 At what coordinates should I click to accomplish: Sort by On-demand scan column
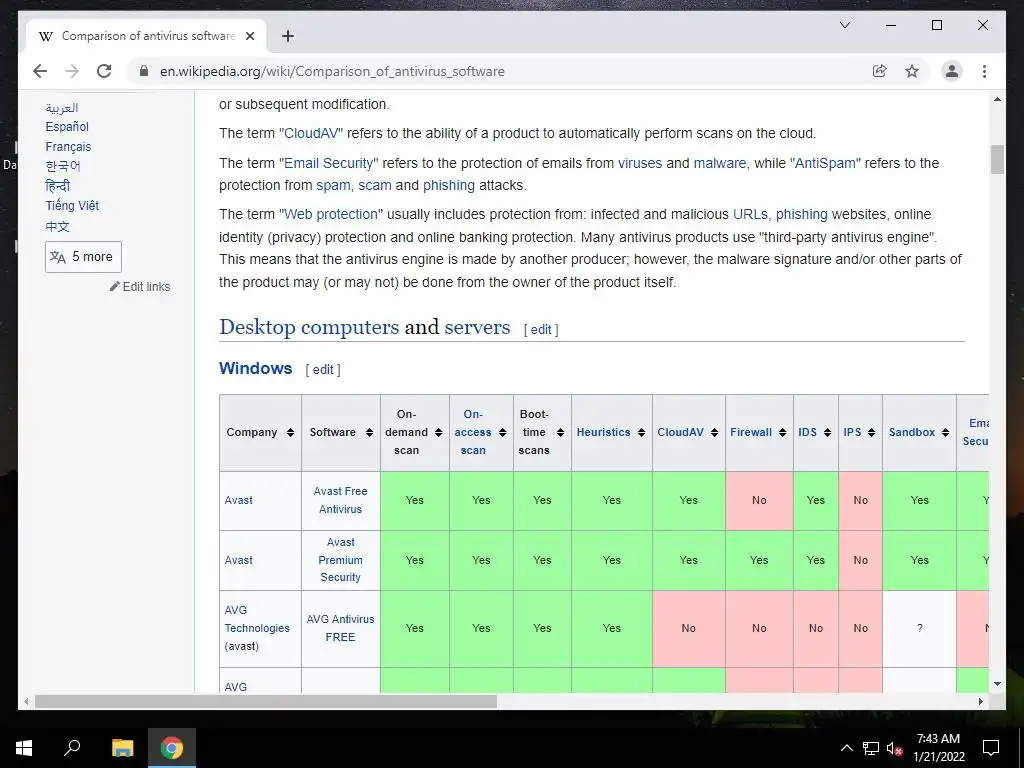coord(438,432)
